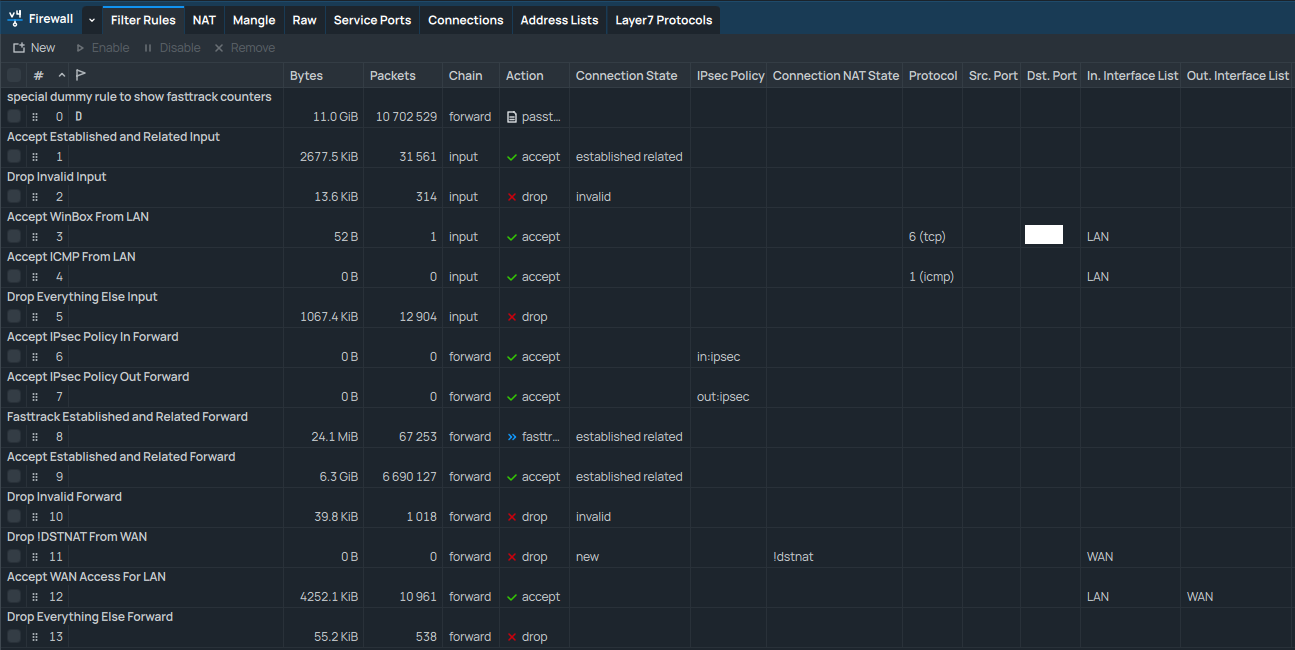
Task: Select the Layer7 Protocols tab
Action: [664, 20]
